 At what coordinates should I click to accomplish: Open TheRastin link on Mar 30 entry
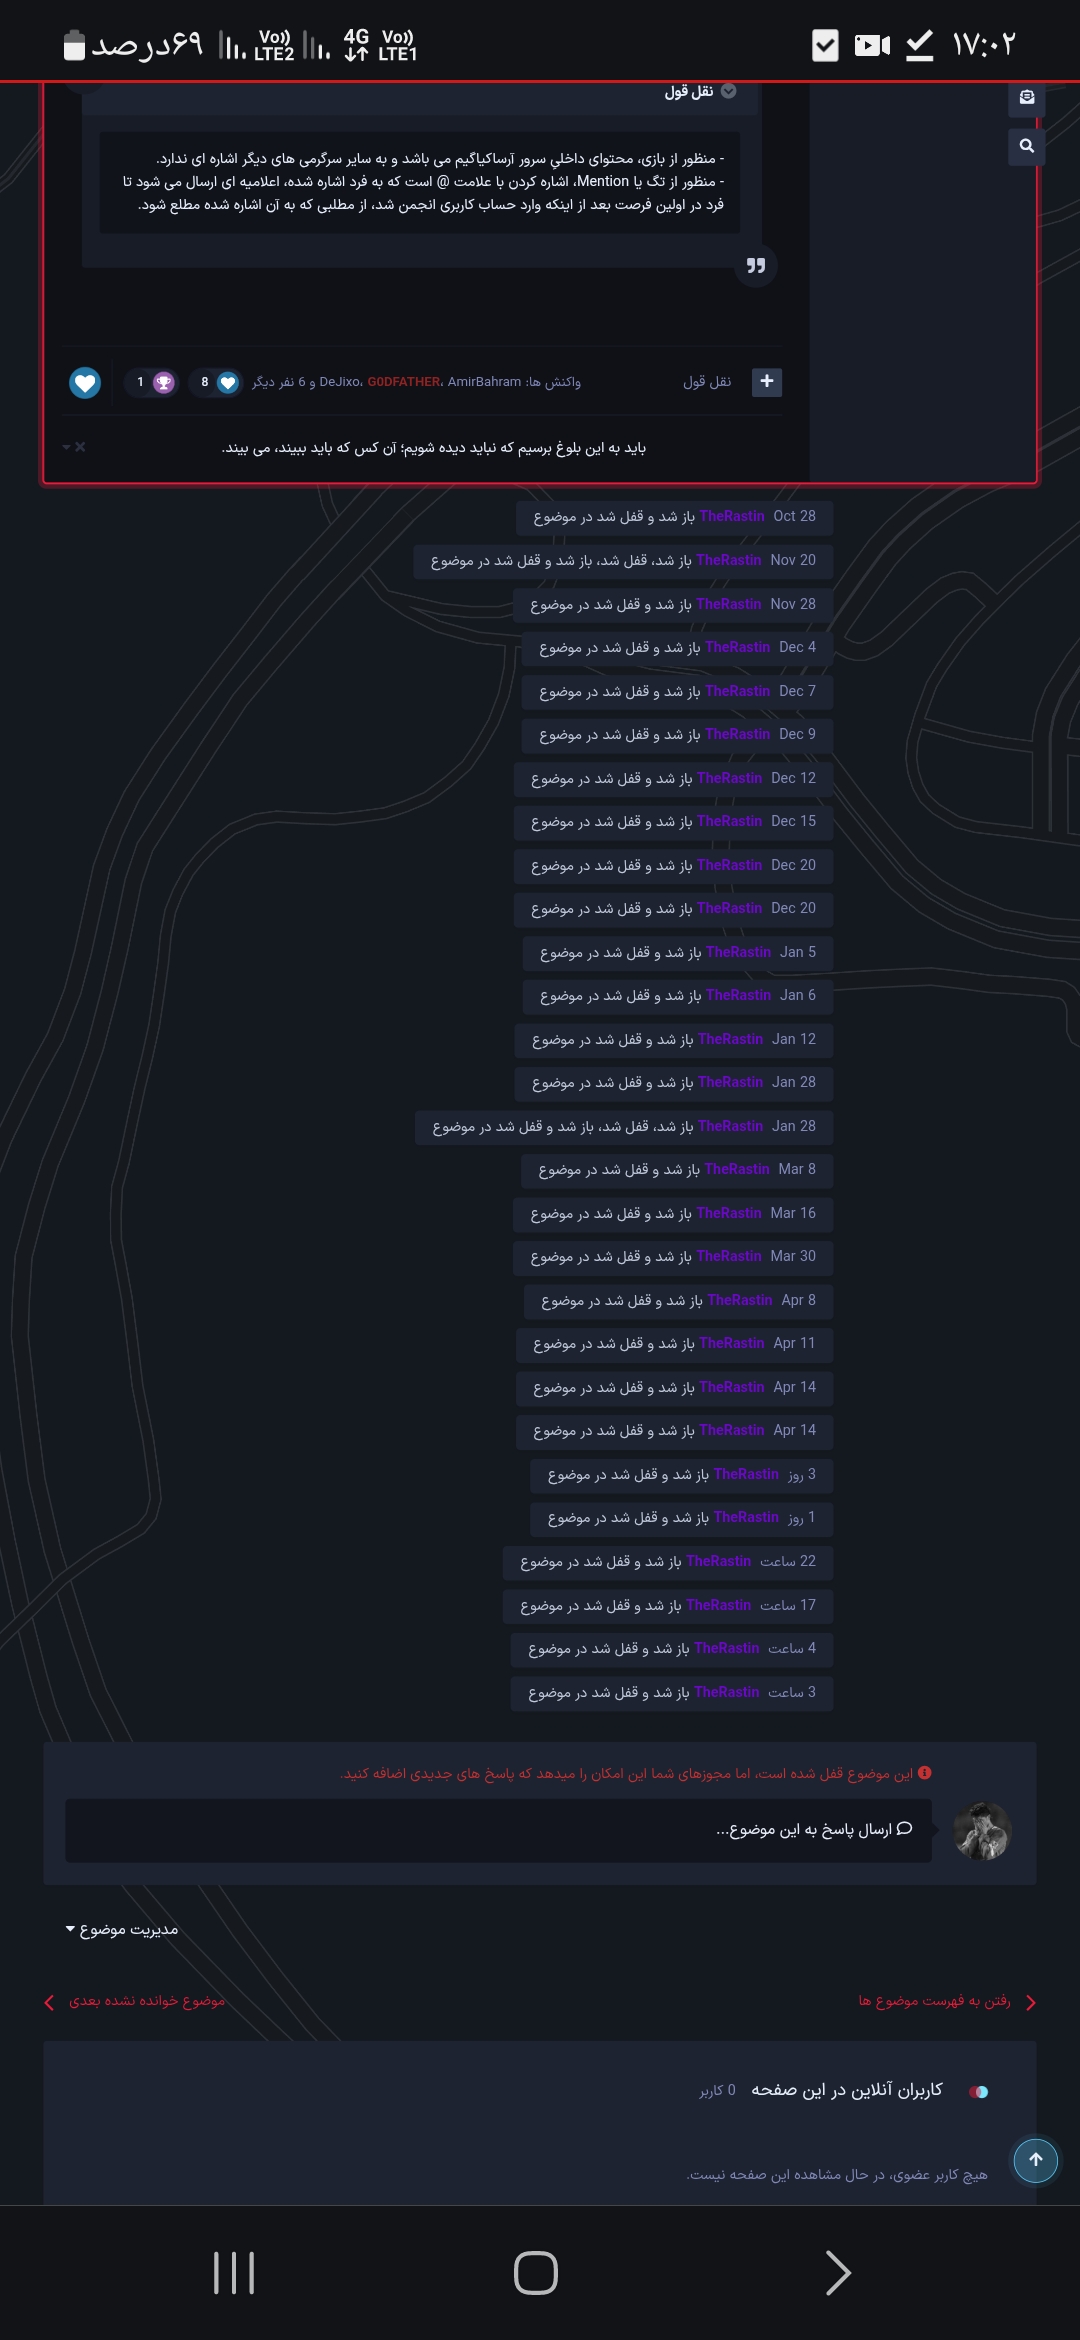tap(729, 1256)
